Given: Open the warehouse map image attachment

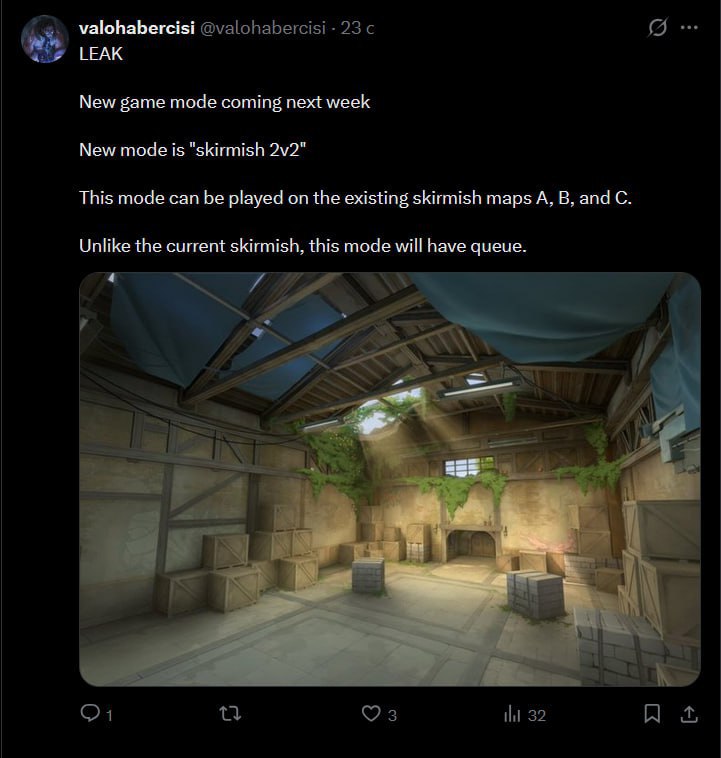Looking at the screenshot, I should (x=390, y=479).
